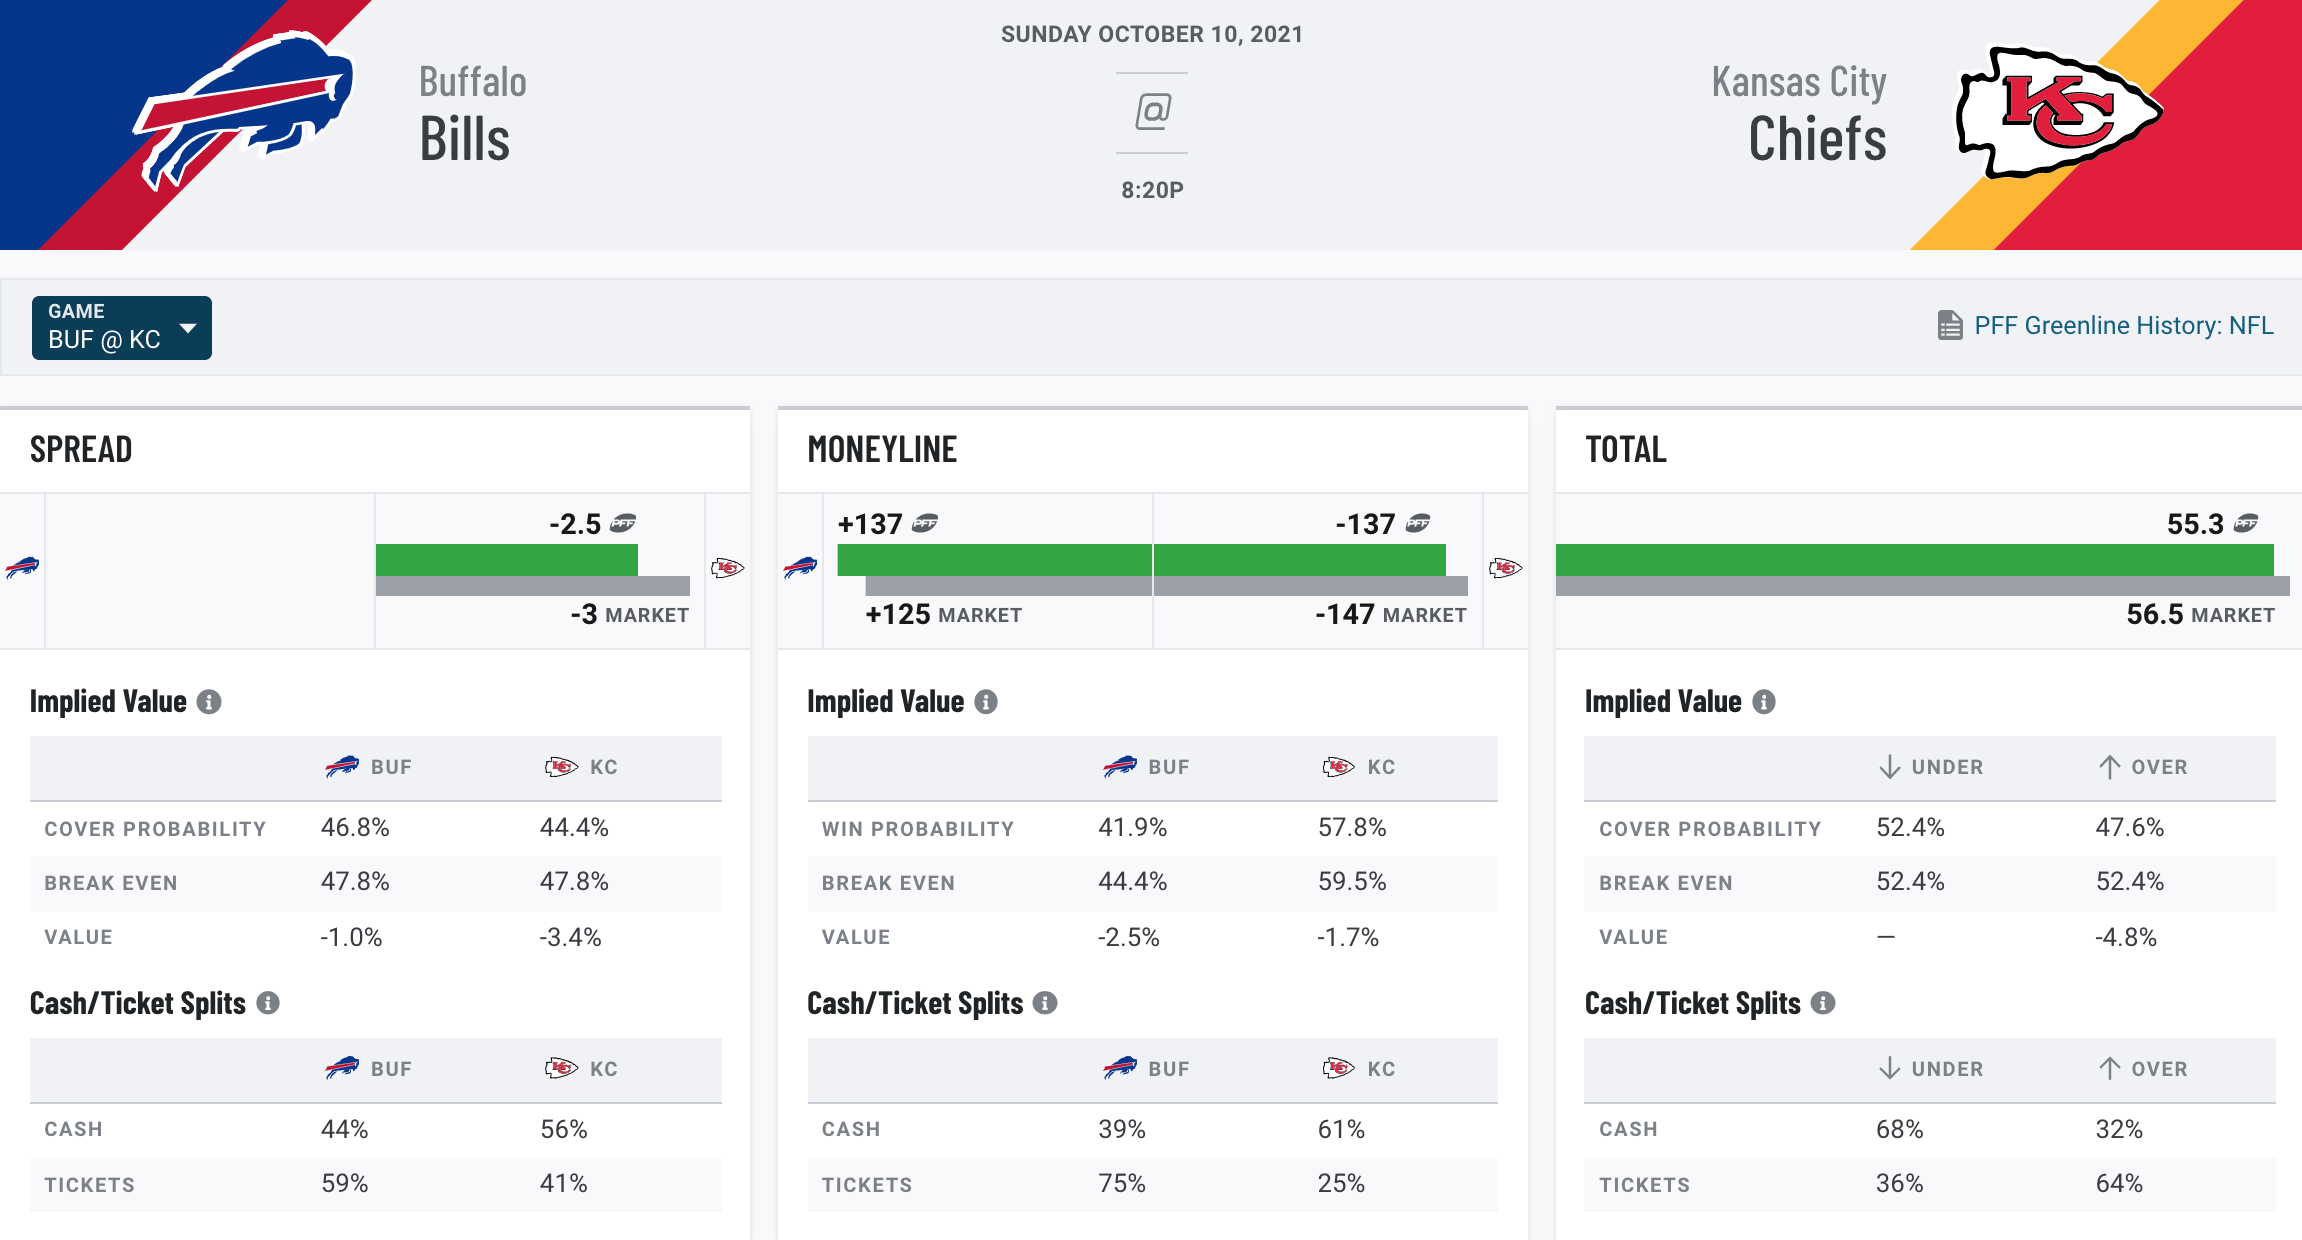Click the MONEYLINE panel heading
Image resolution: width=2302 pixels, height=1240 pixels.
[x=882, y=450]
